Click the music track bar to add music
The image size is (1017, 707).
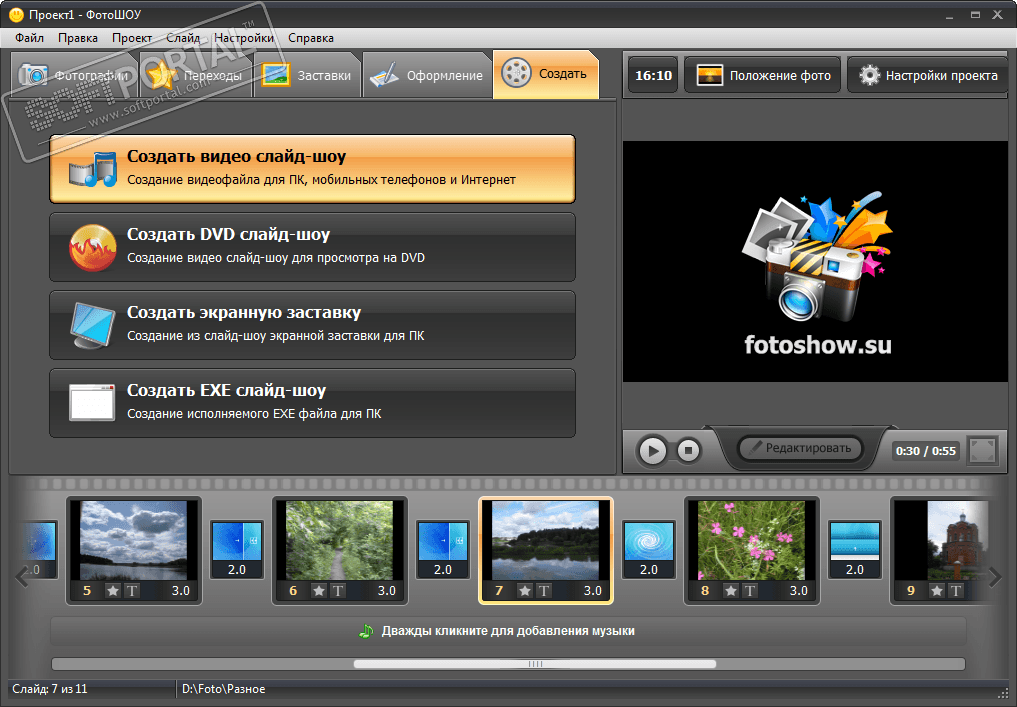(x=508, y=631)
